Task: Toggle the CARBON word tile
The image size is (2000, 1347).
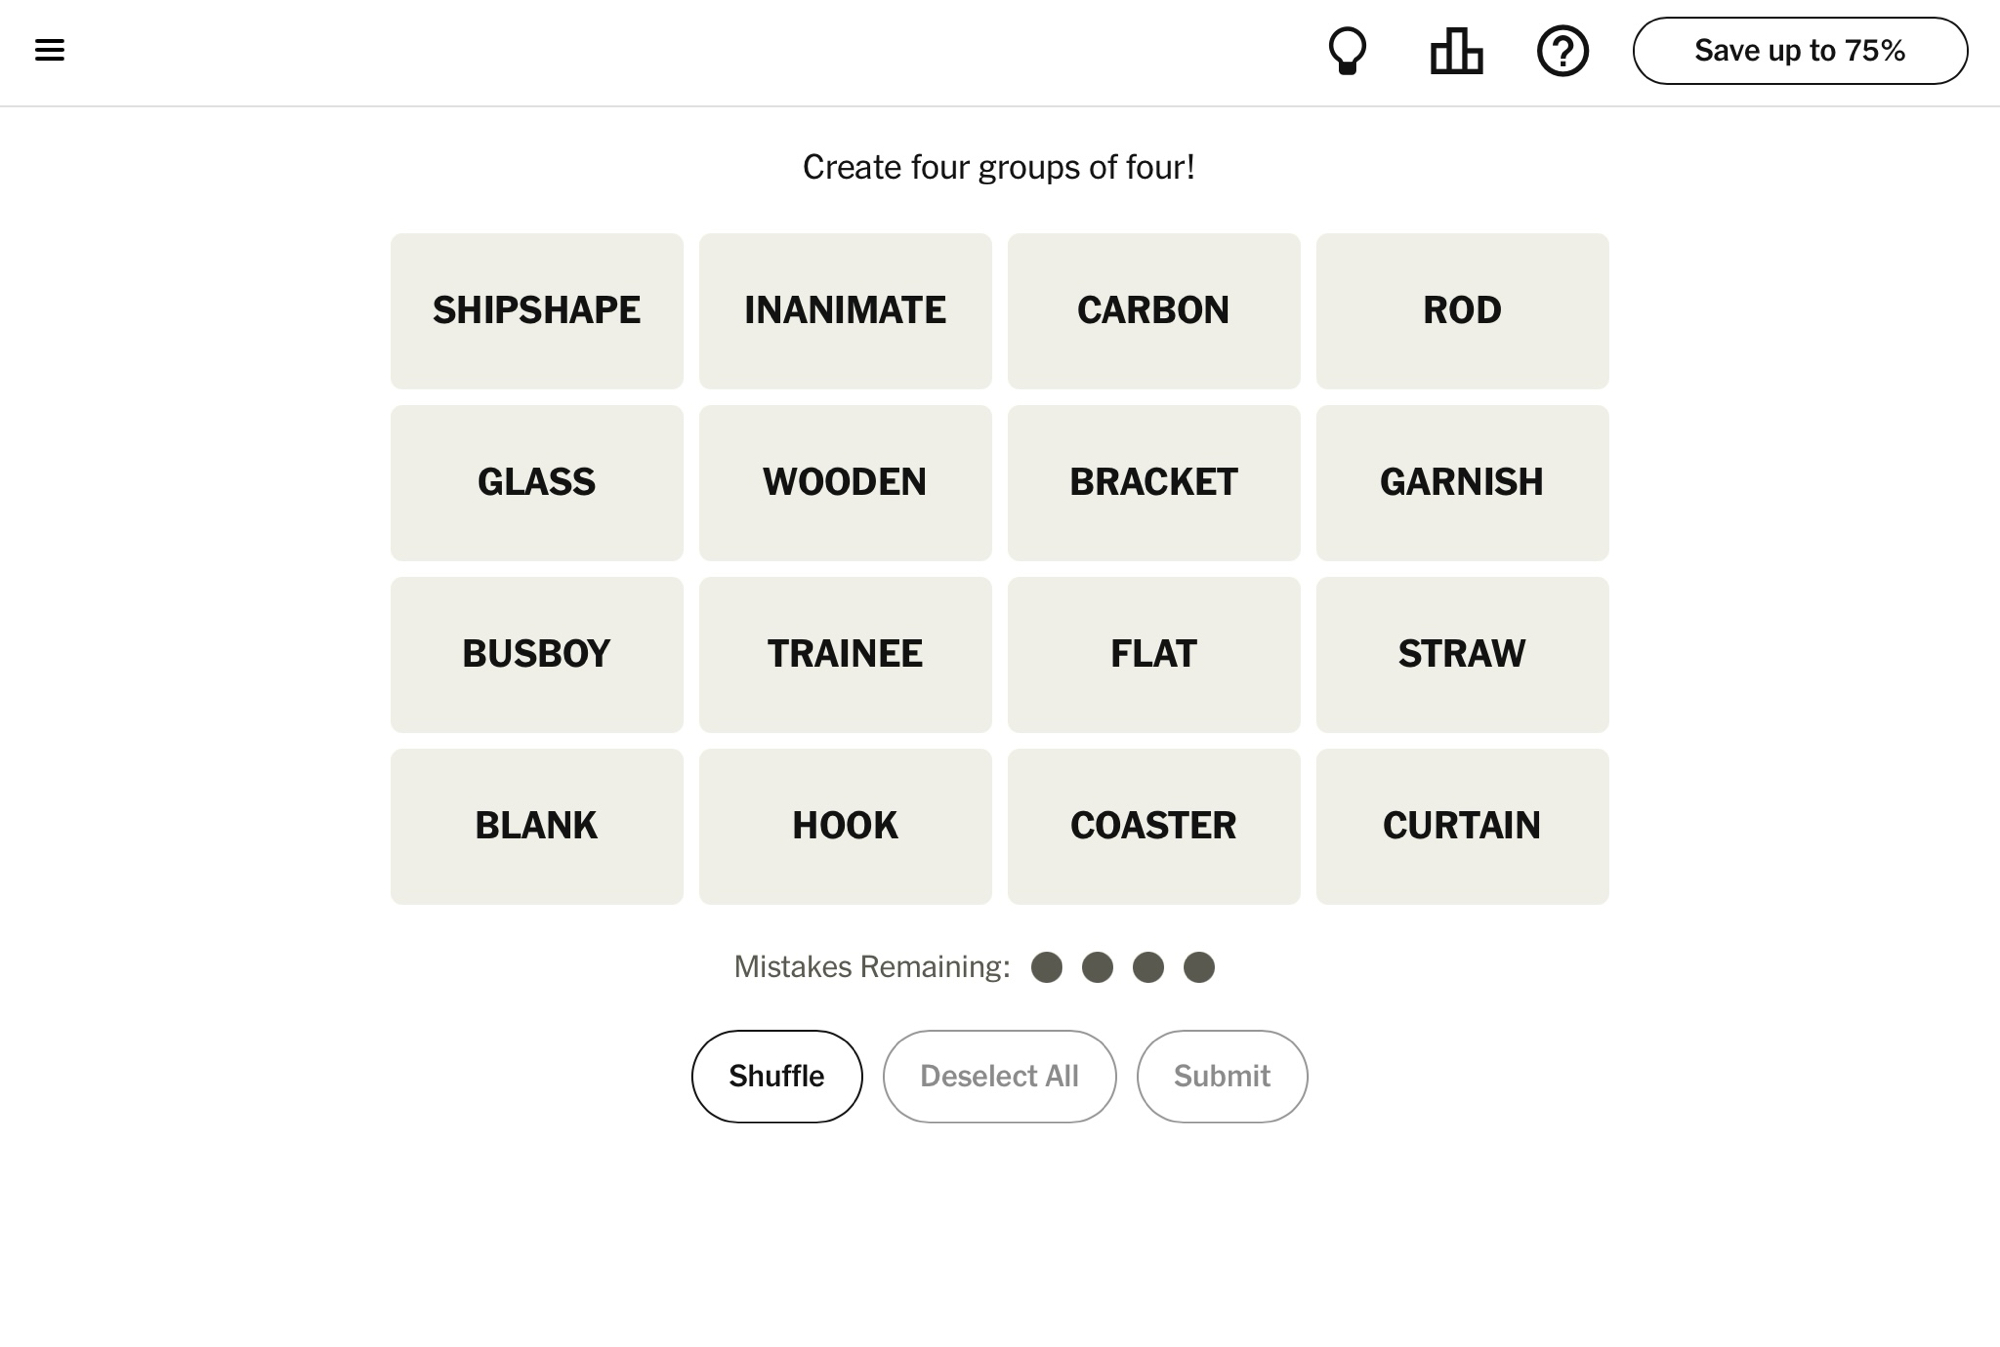Action: tap(1153, 311)
